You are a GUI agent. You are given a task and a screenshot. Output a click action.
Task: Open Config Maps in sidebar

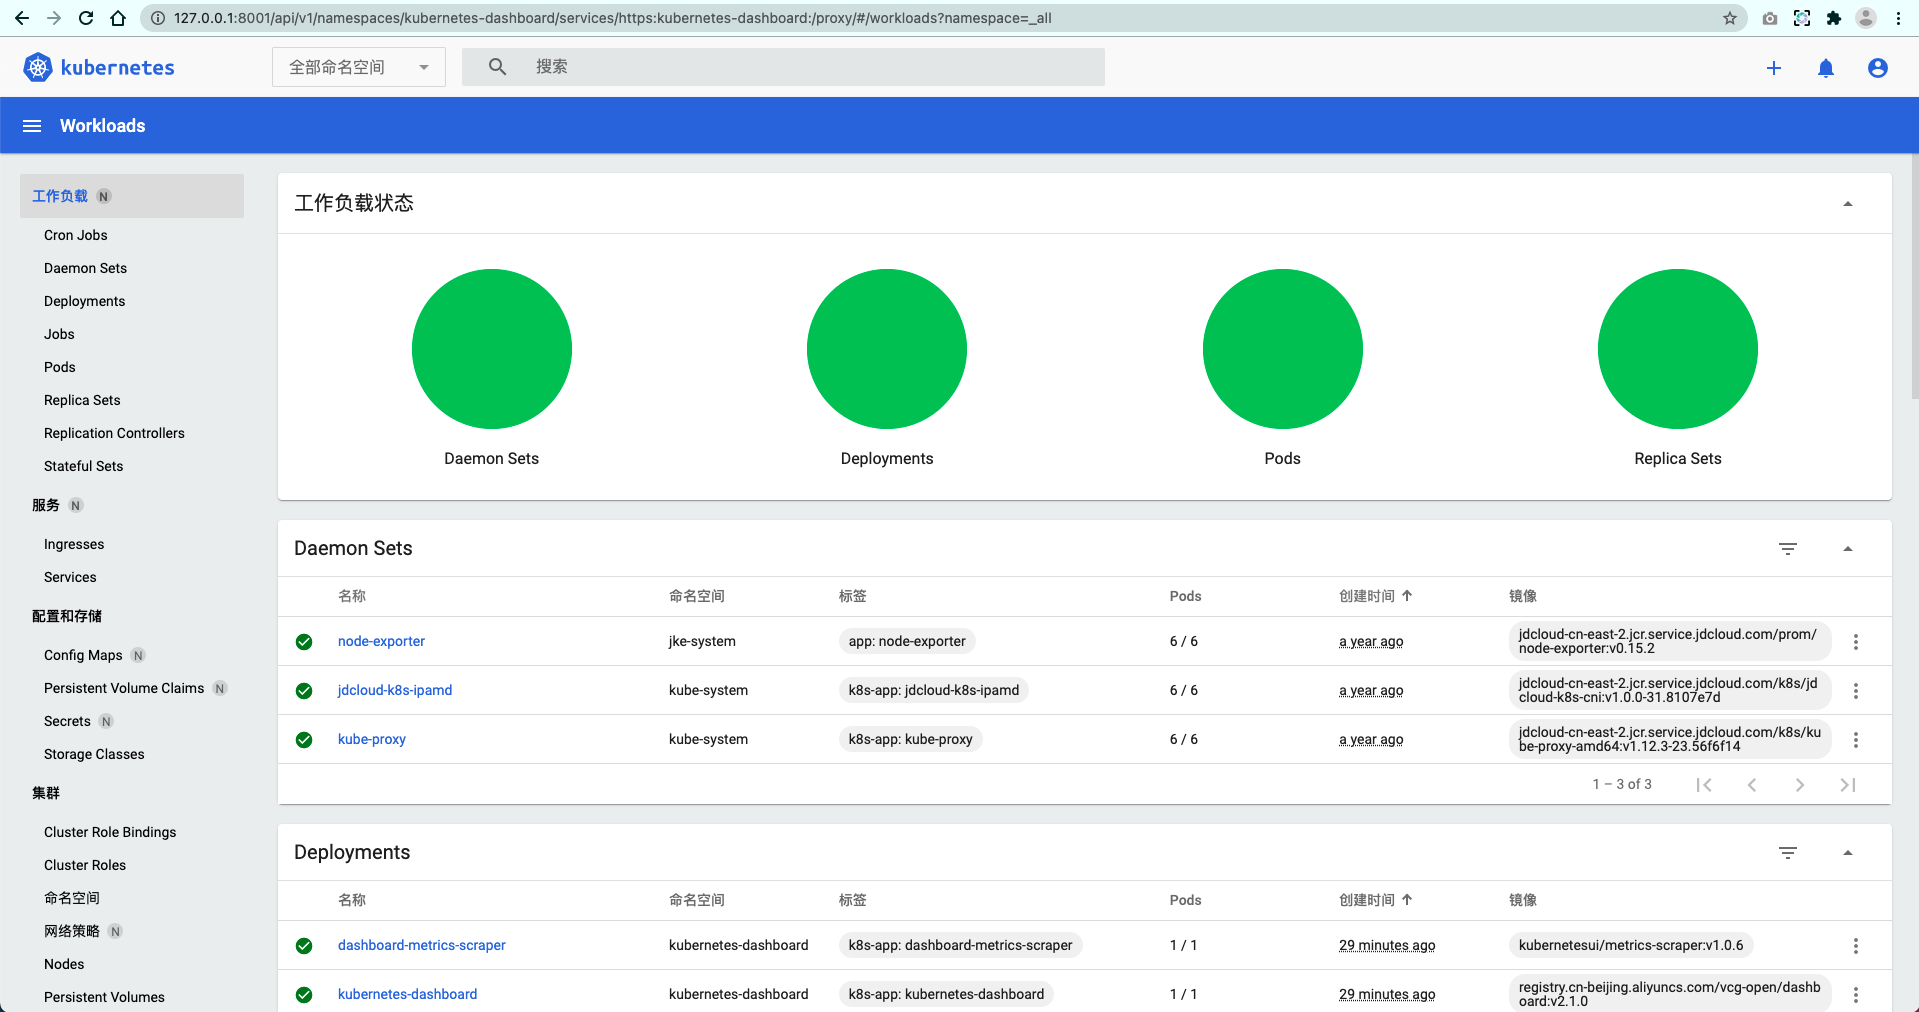coord(83,655)
